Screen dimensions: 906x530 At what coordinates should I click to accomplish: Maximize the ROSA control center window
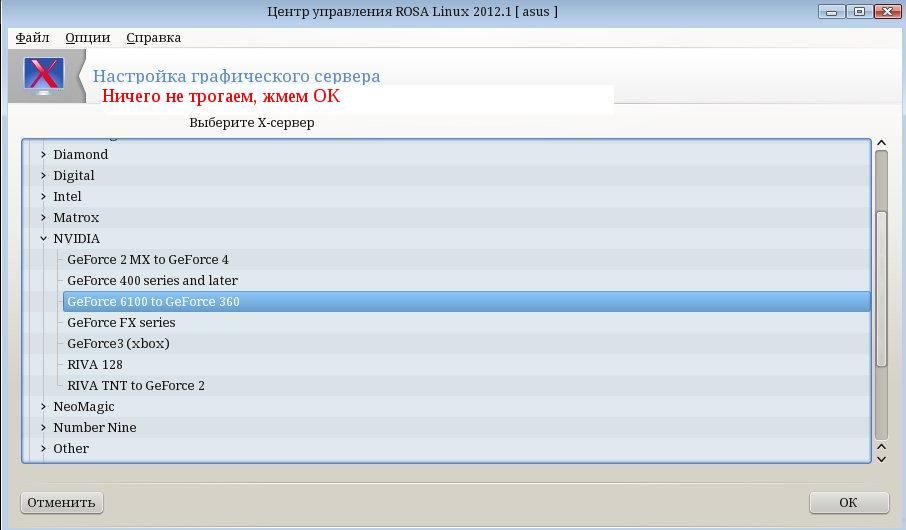[x=859, y=12]
